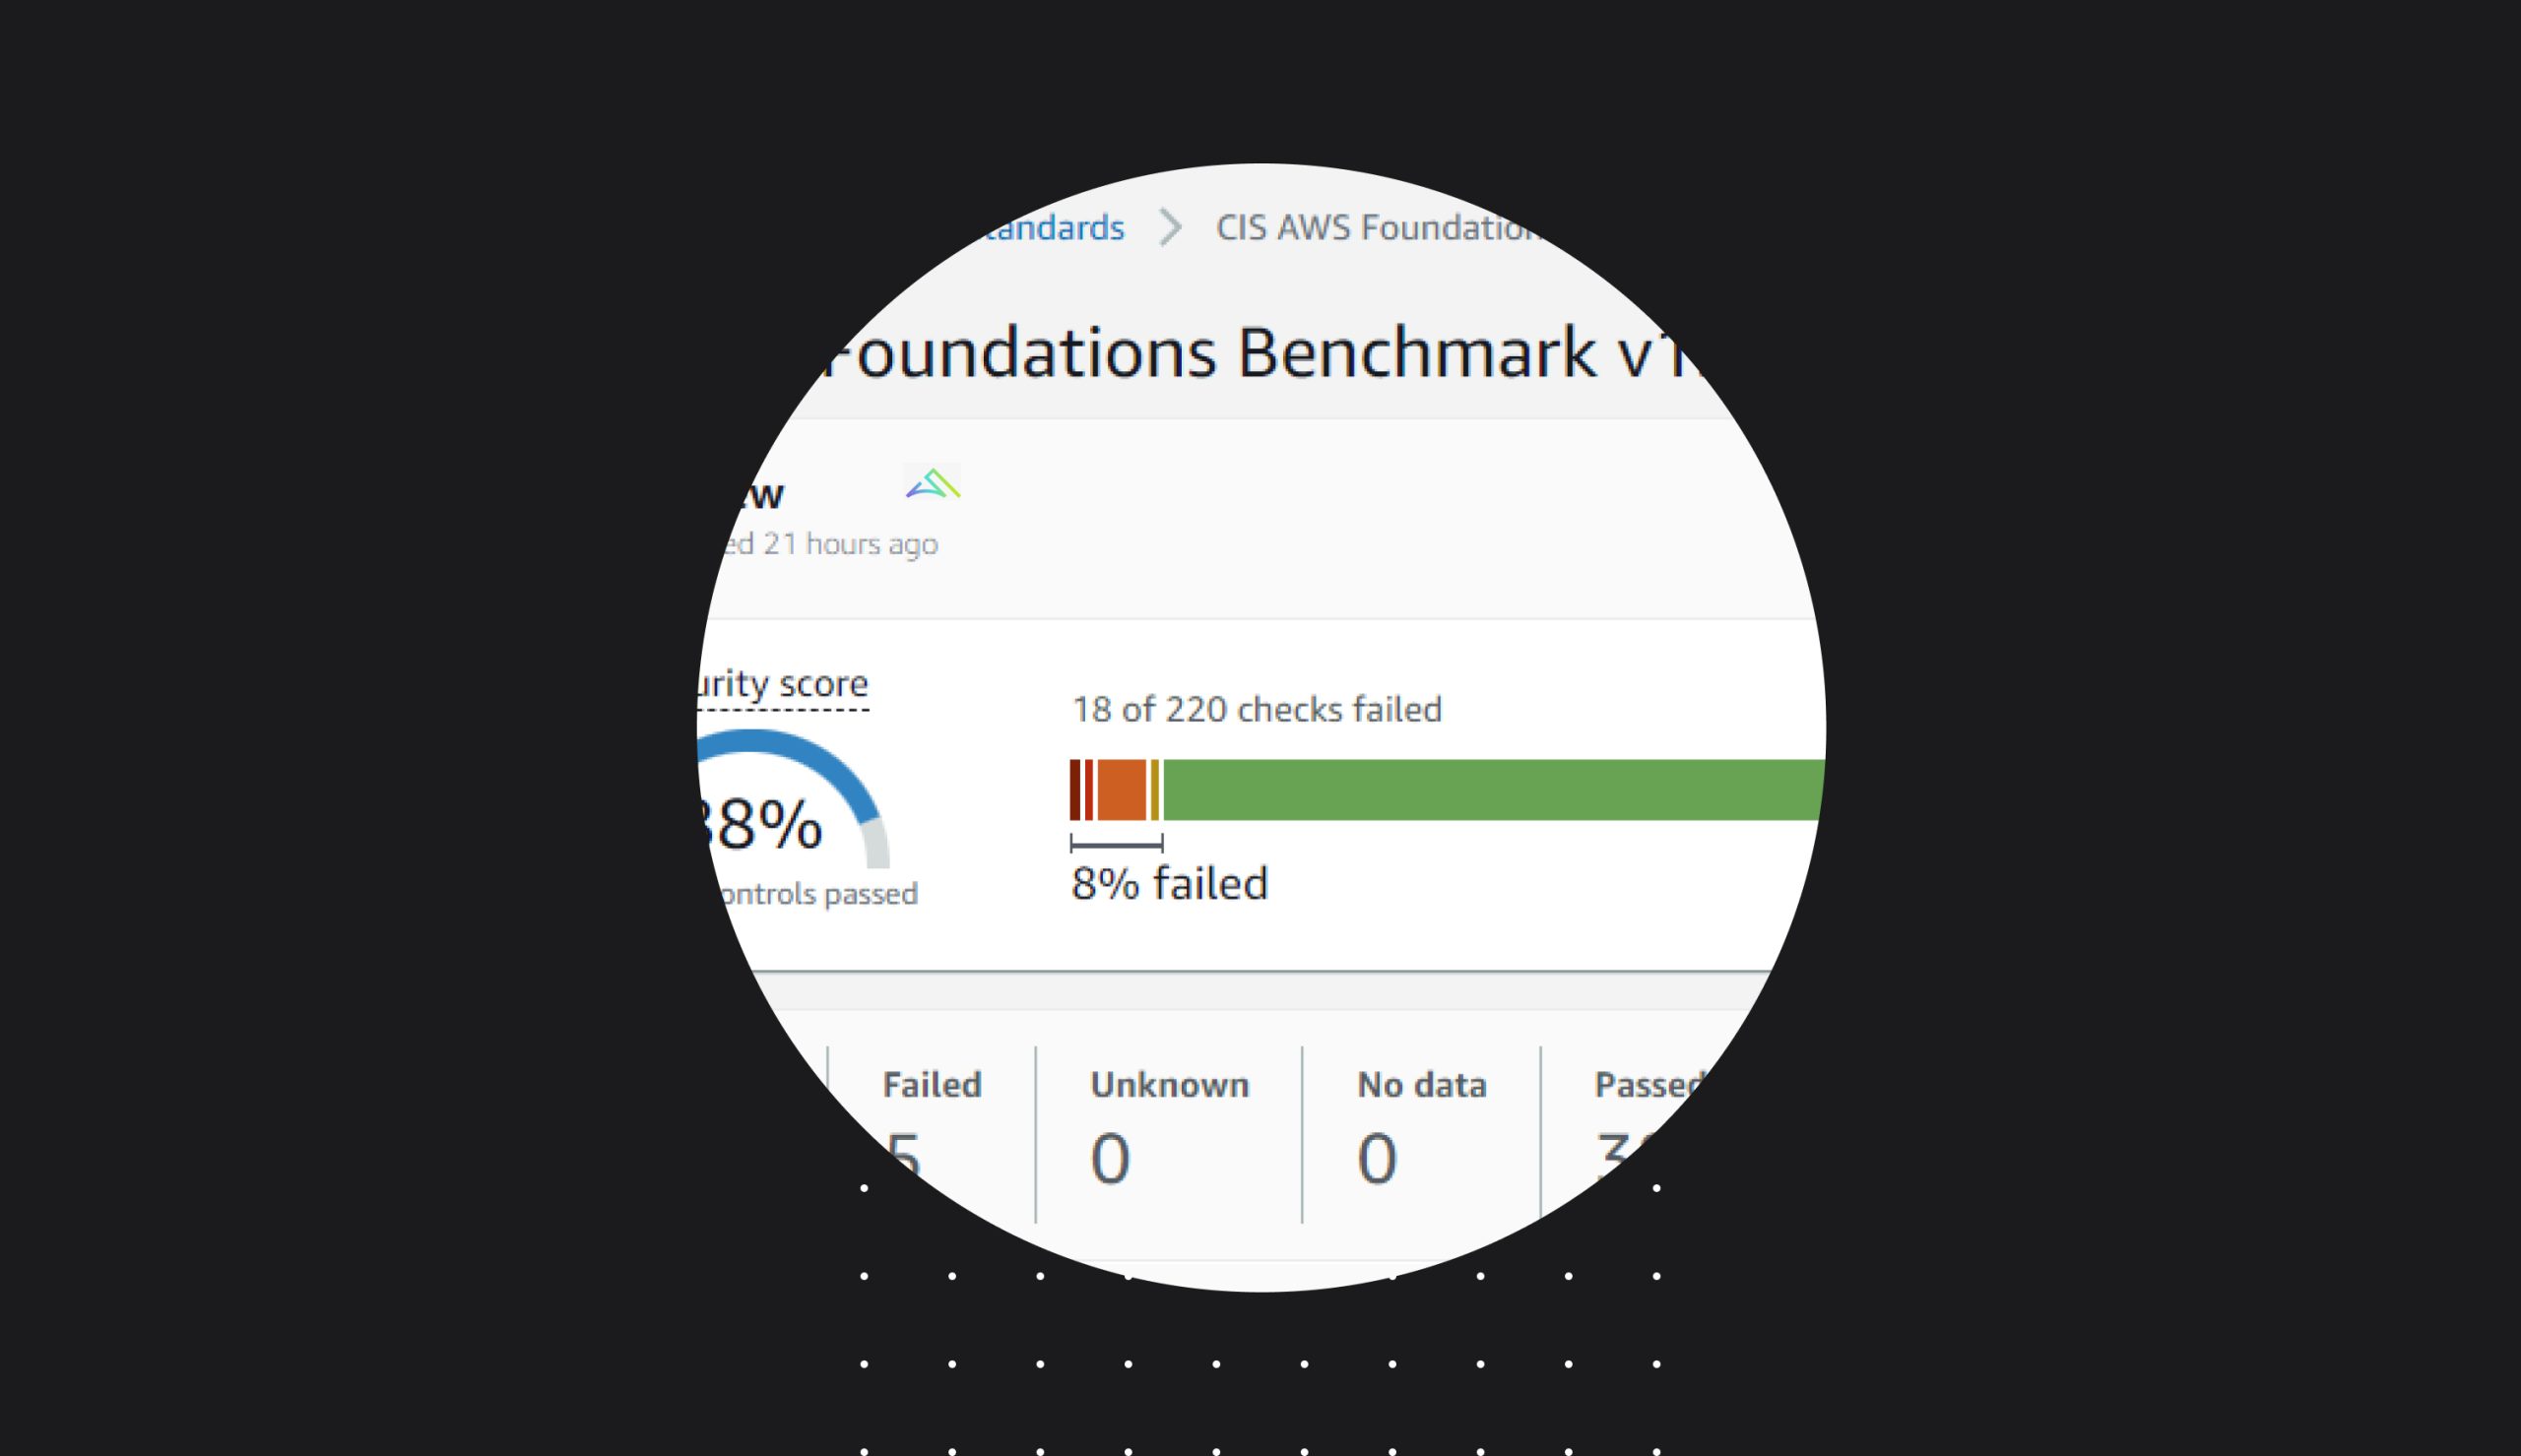
Task: Click the 8% failed bracket indicator
Action: [x=1116, y=844]
